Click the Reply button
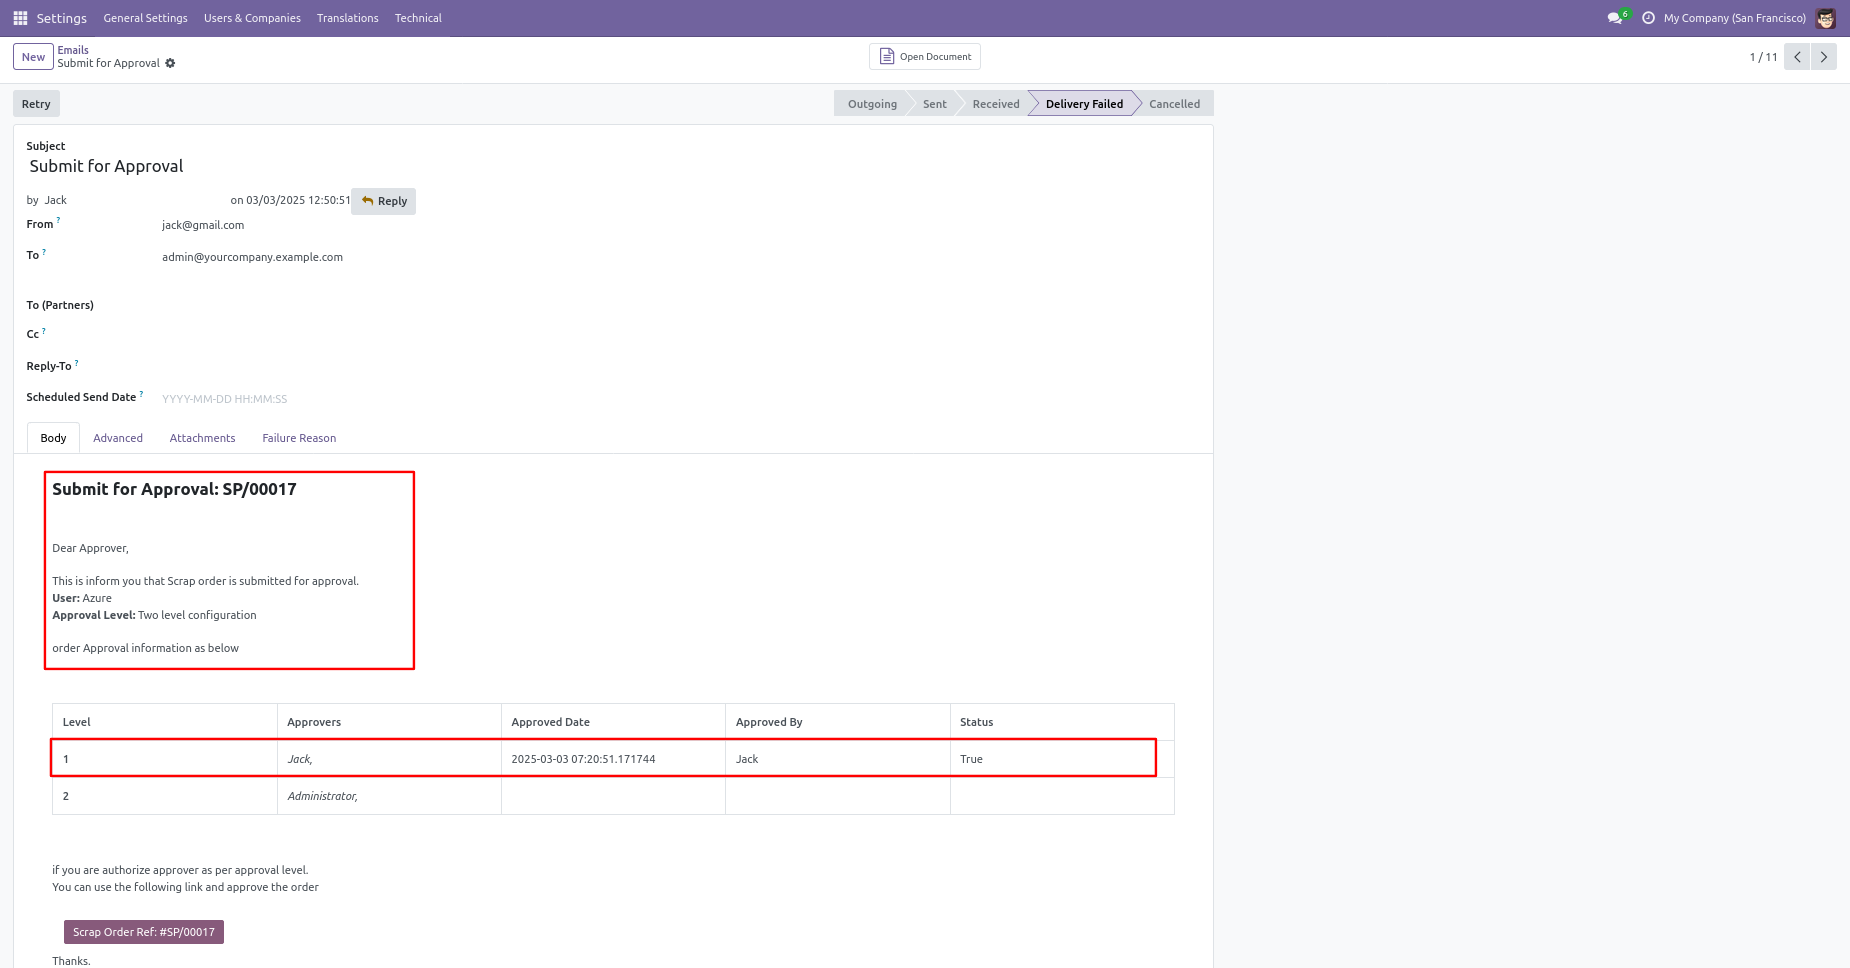Image resolution: width=1850 pixels, height=968 pixels. (384, 201)
